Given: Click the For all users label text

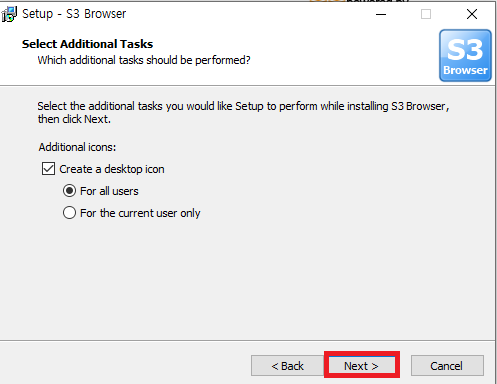Looking at the screenshot, I should click(x=109, y=191).
